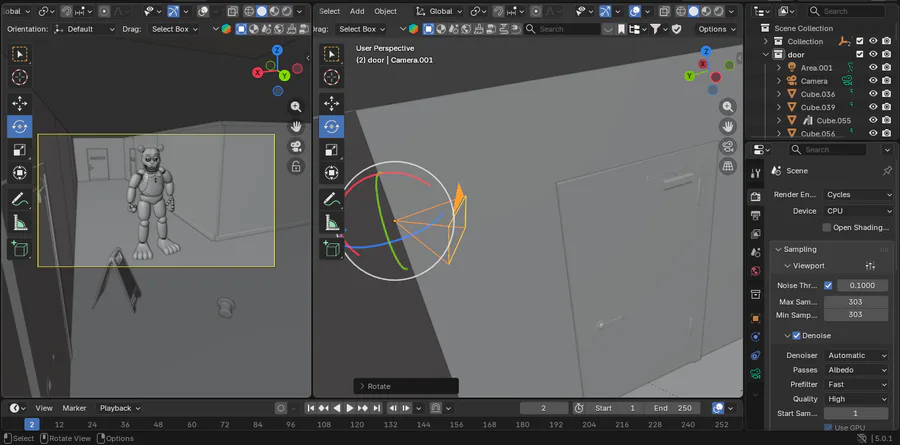
Task: Open timeline View menu
Action: [x=44, y=408]
